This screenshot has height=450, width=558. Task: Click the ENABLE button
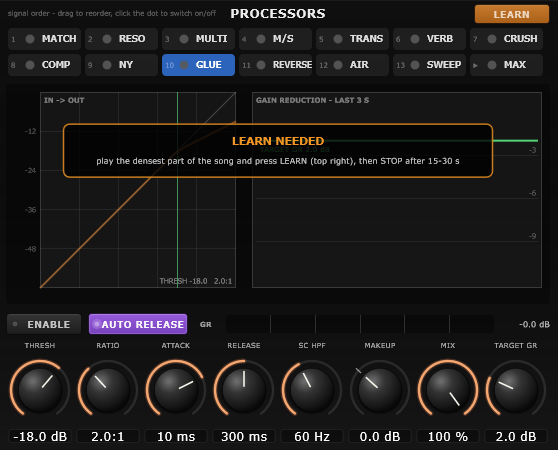pos(44,324)
